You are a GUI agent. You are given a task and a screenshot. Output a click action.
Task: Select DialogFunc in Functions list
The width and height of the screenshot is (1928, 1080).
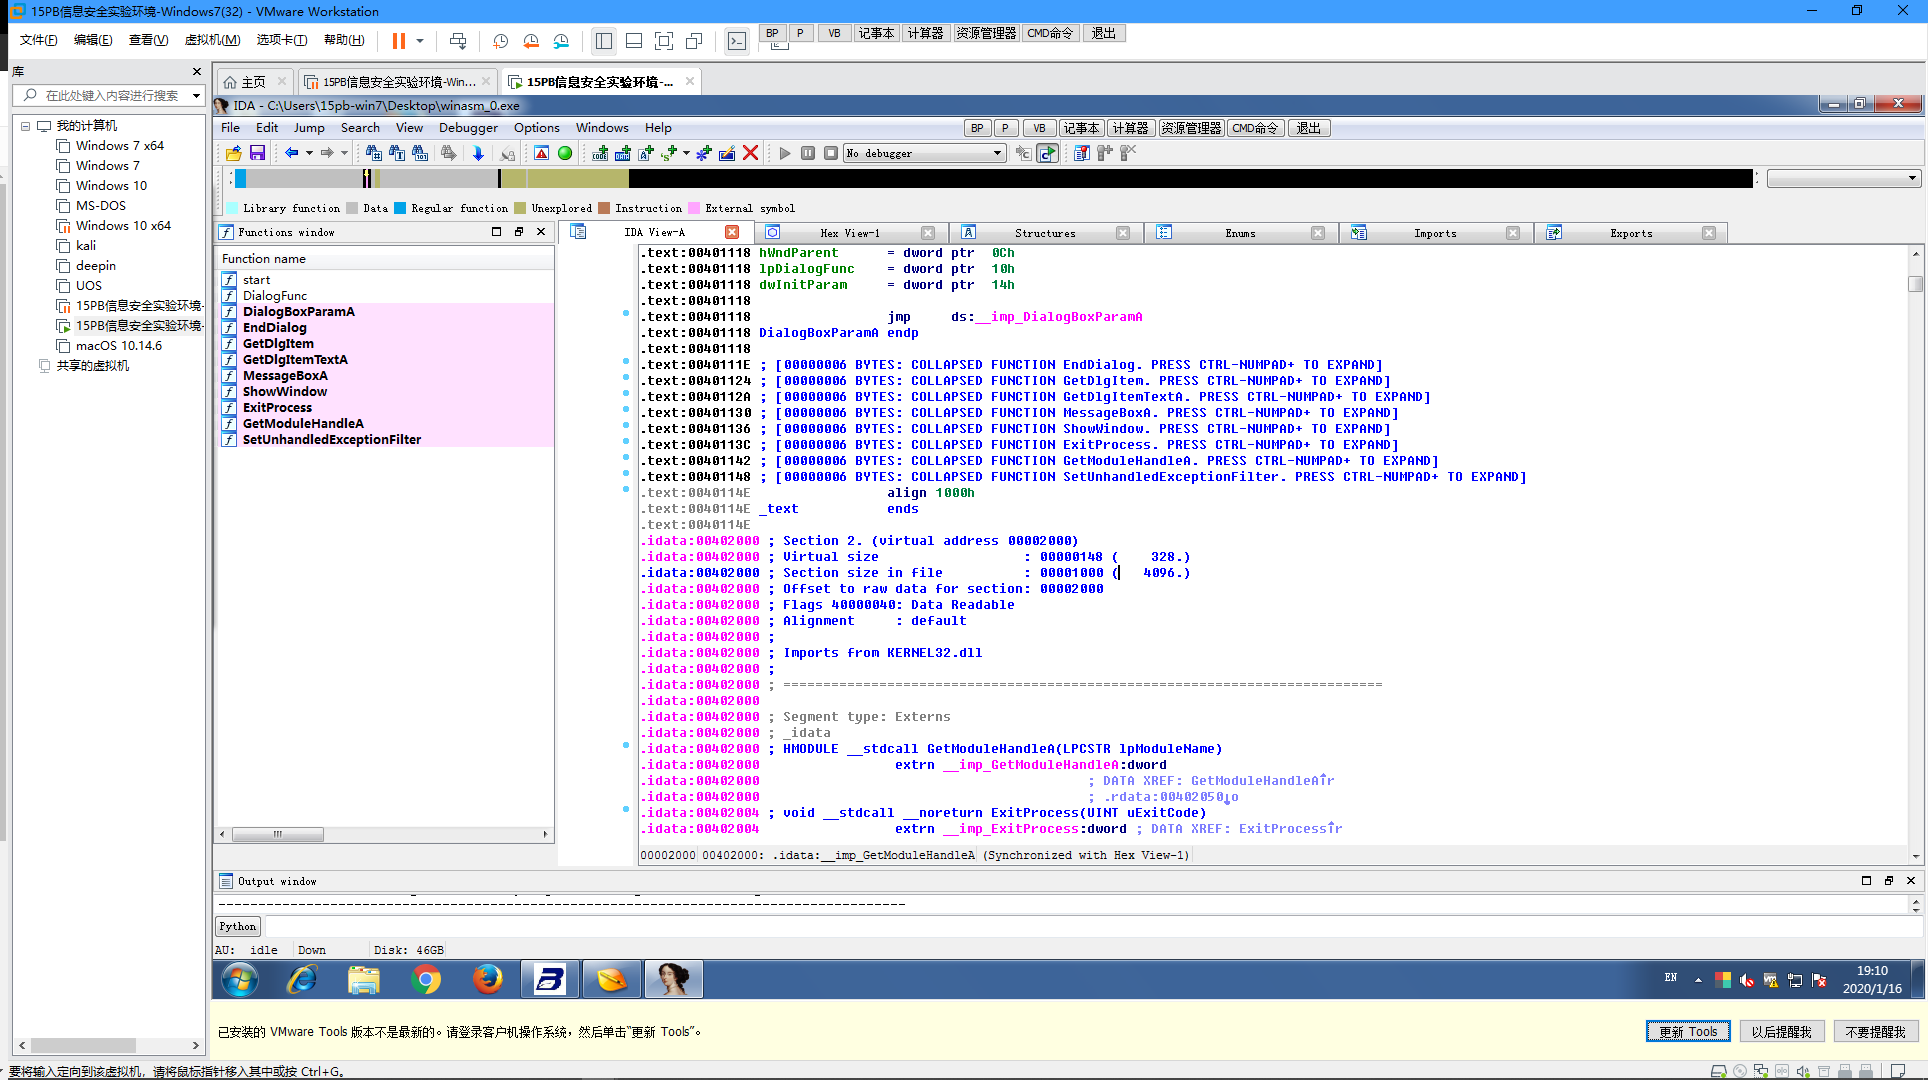(x=275, y=296)
